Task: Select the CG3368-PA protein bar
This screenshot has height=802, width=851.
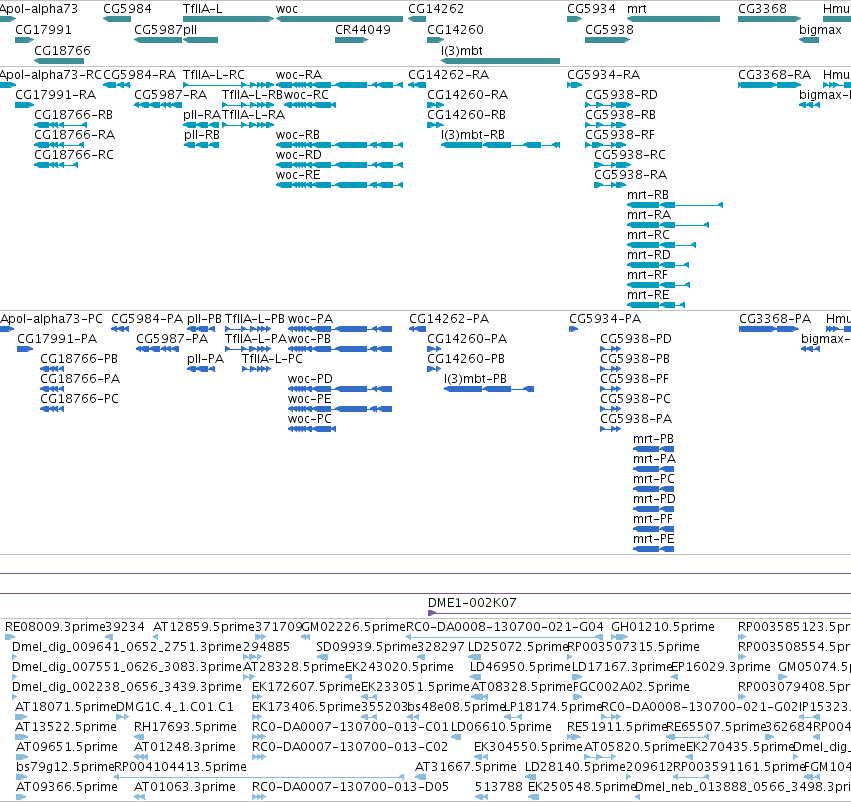Action: coord(769,329)
